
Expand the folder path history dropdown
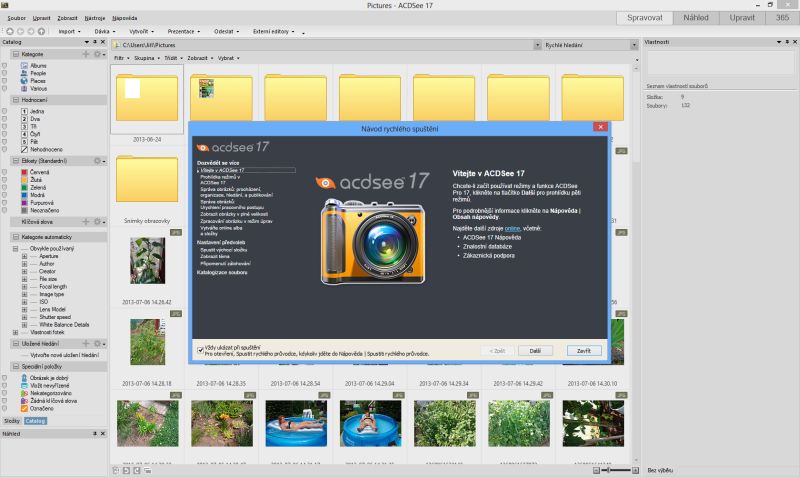click(537, 45)
